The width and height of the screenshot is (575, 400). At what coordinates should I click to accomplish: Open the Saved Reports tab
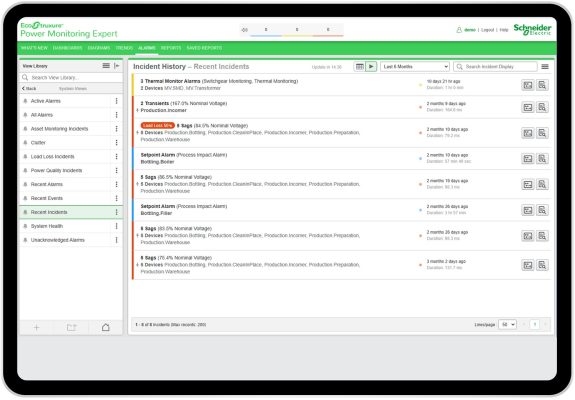(x=204, y=48)
